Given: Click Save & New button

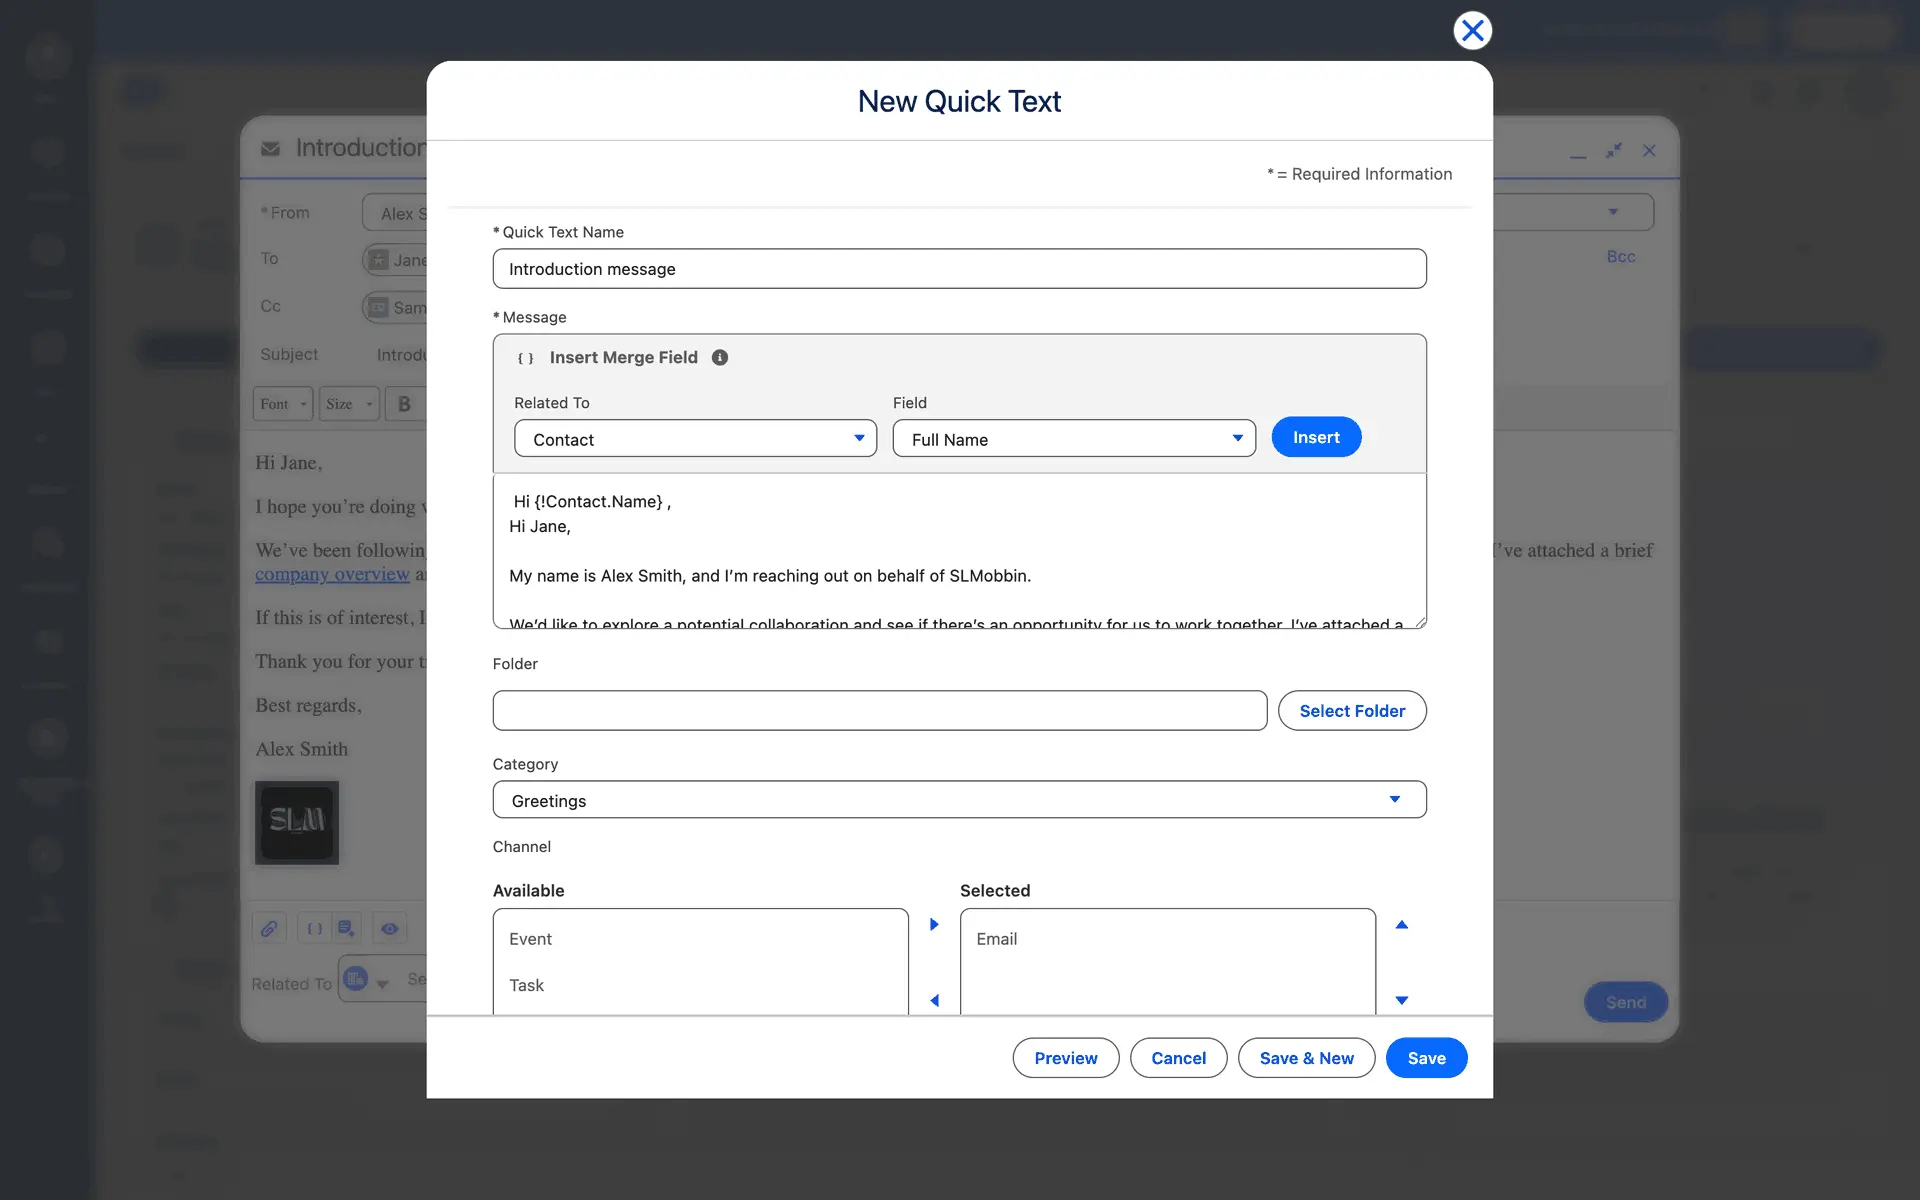Looking at the screenshot, I should [1306, 1058].
